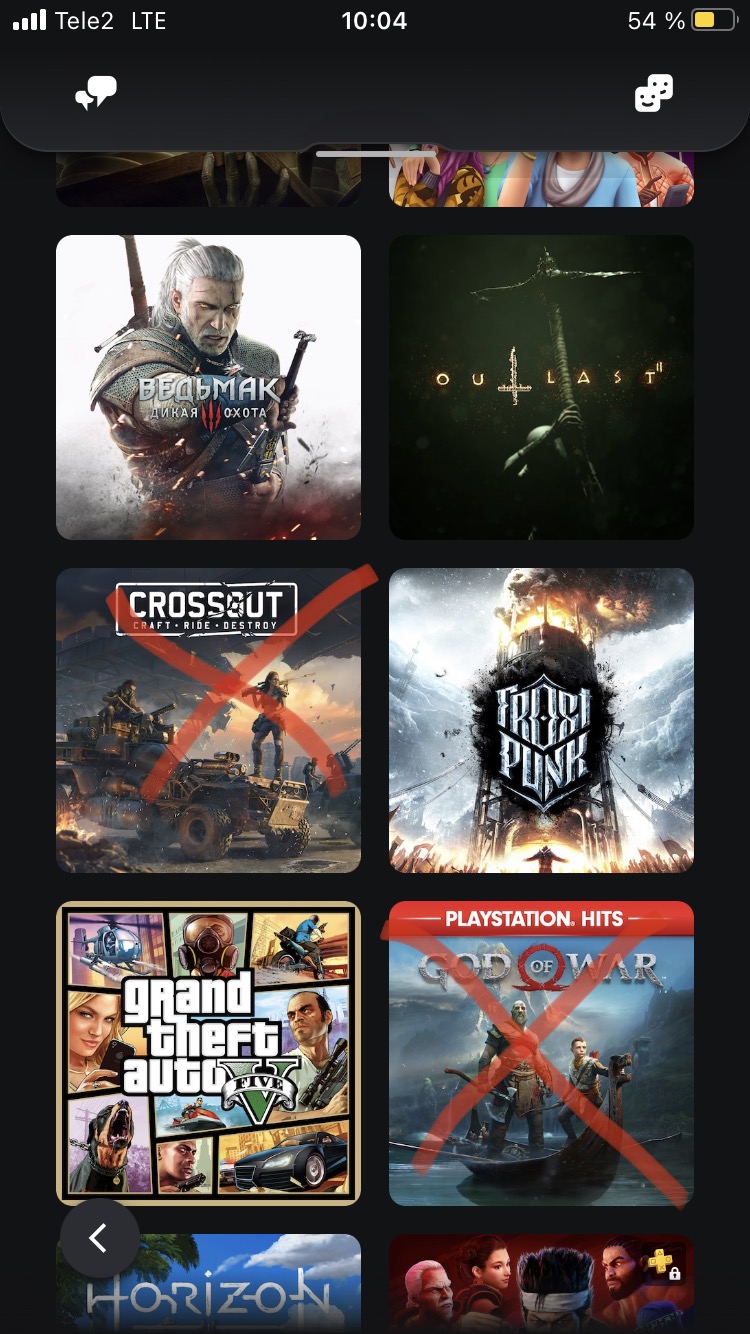This screenshot has width=750, height=1334.
Task: Open the fighting game tile with PS Plus badge
Action: click(x=541, y=1284)
